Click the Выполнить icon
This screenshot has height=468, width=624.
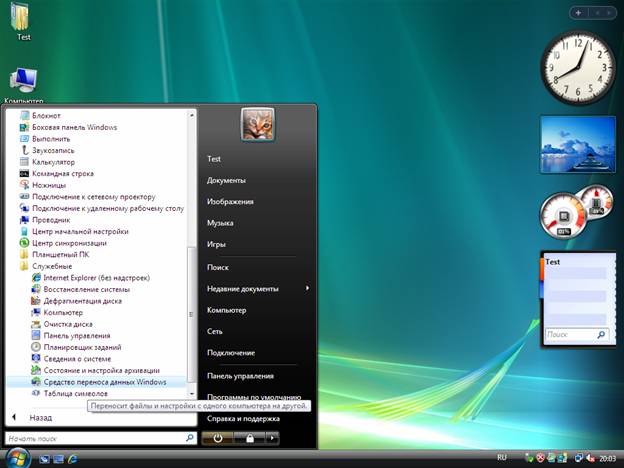click(x=25, y=139)
